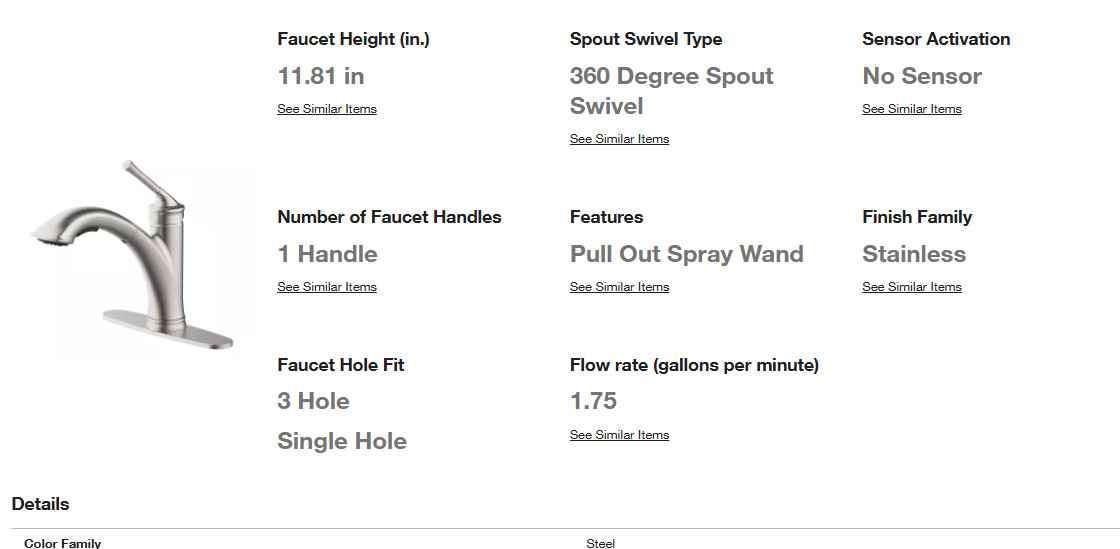Open See Similar Items under Flow rate 1.75
The image size is (1120, 549).
point(619,435)
